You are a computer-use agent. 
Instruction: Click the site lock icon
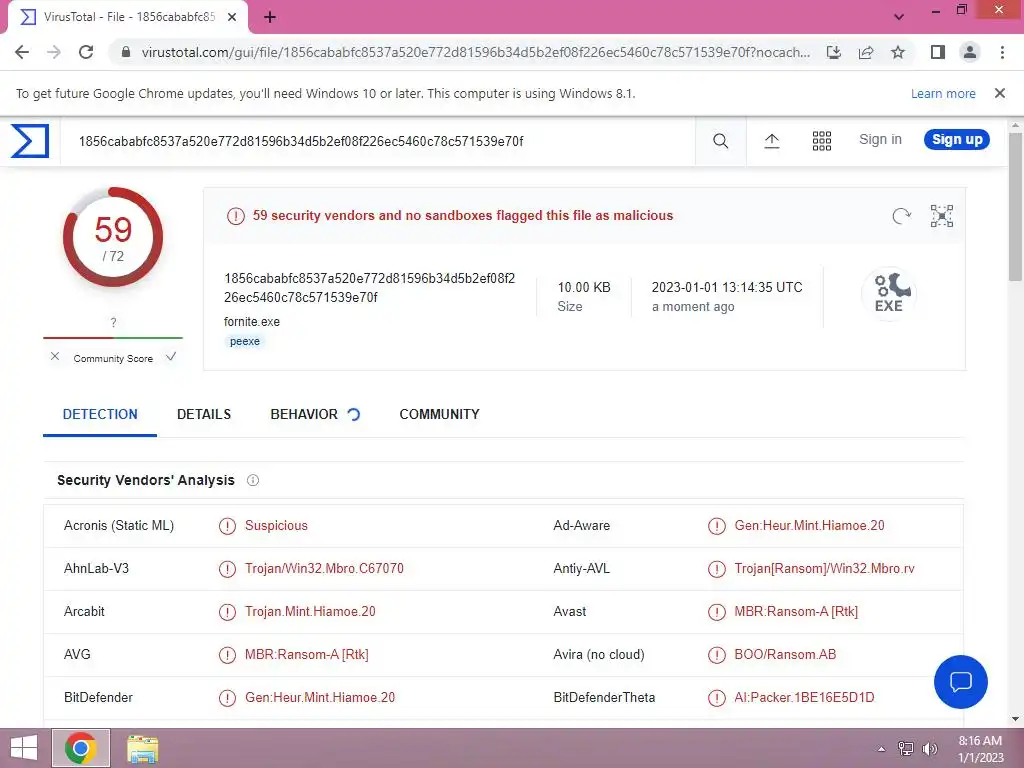pyautogui.click(x=126, y=52)
